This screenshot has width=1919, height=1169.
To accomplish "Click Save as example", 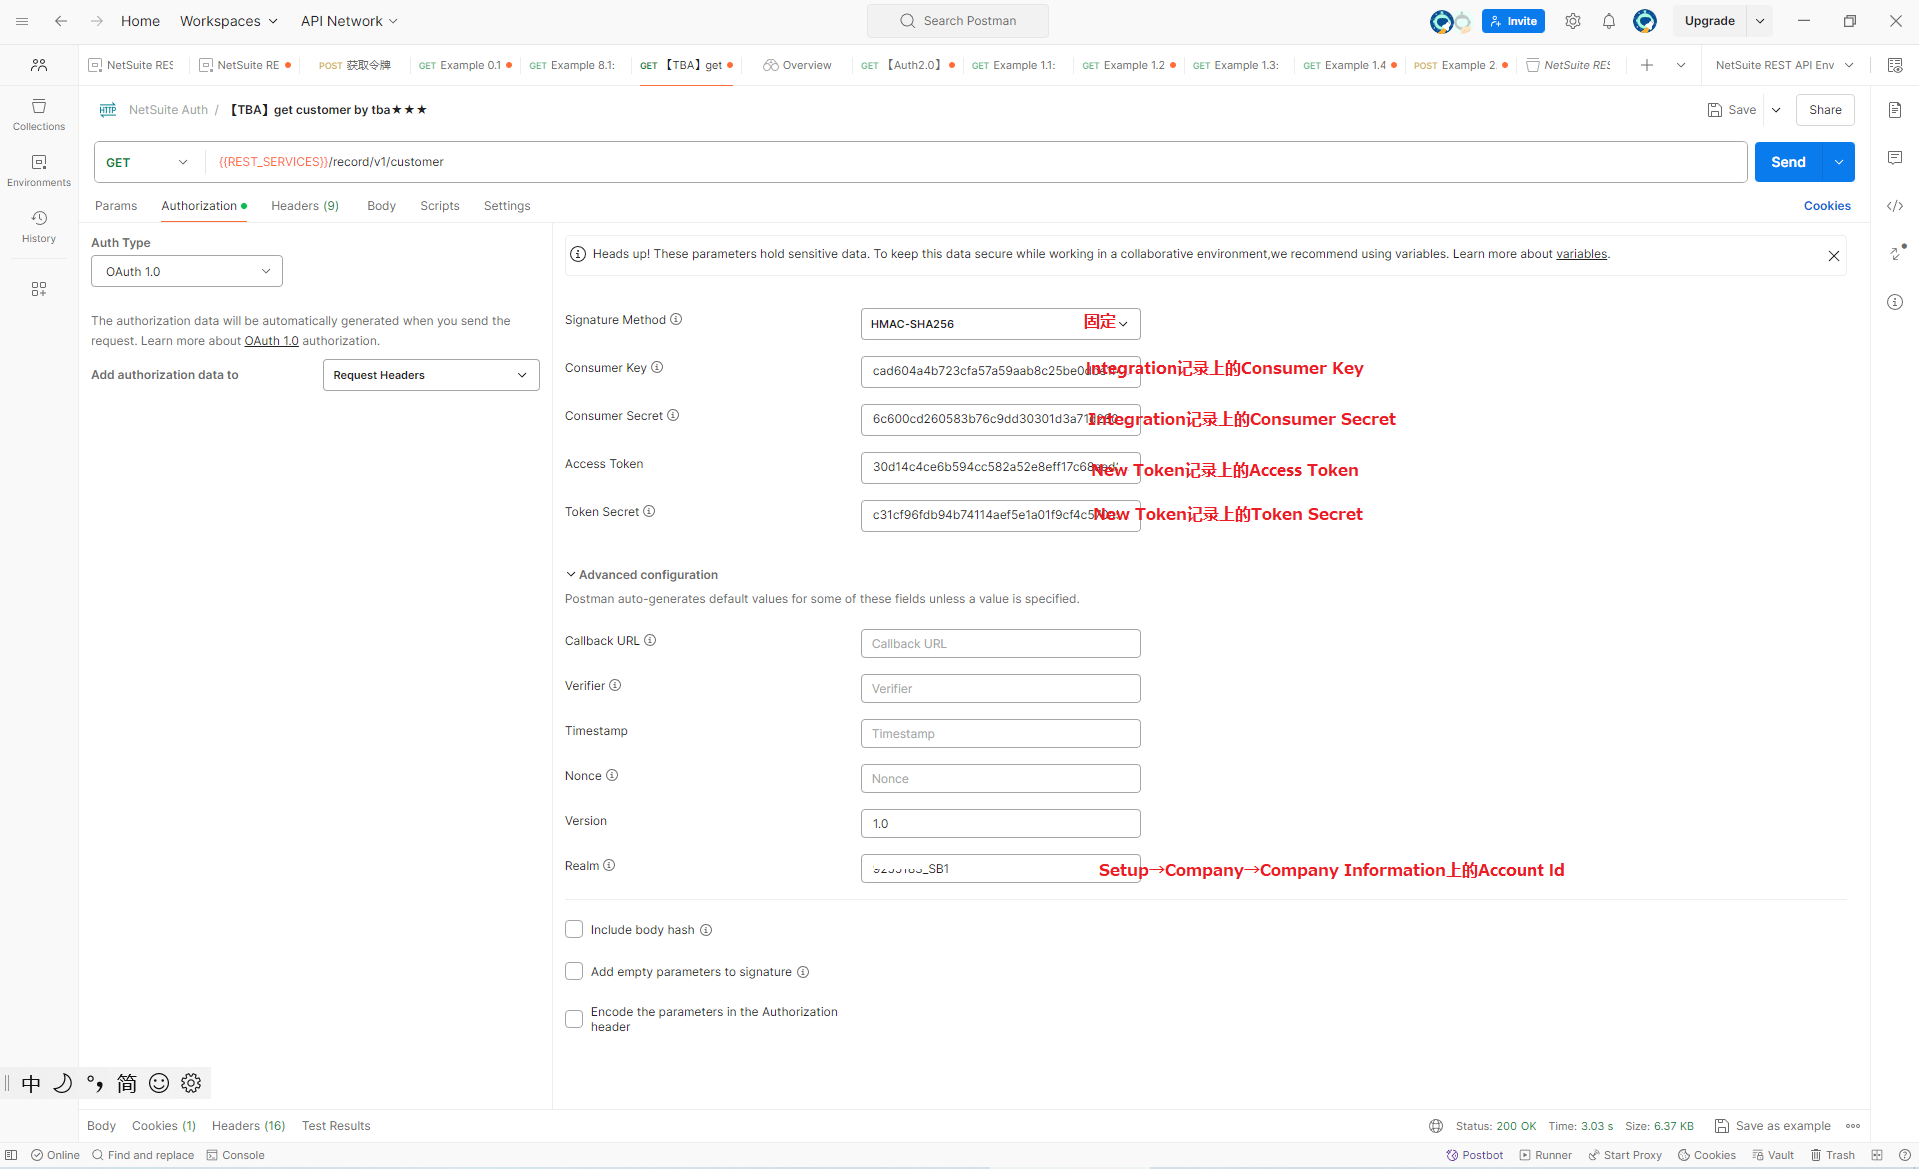I will coord(1773,1126).
